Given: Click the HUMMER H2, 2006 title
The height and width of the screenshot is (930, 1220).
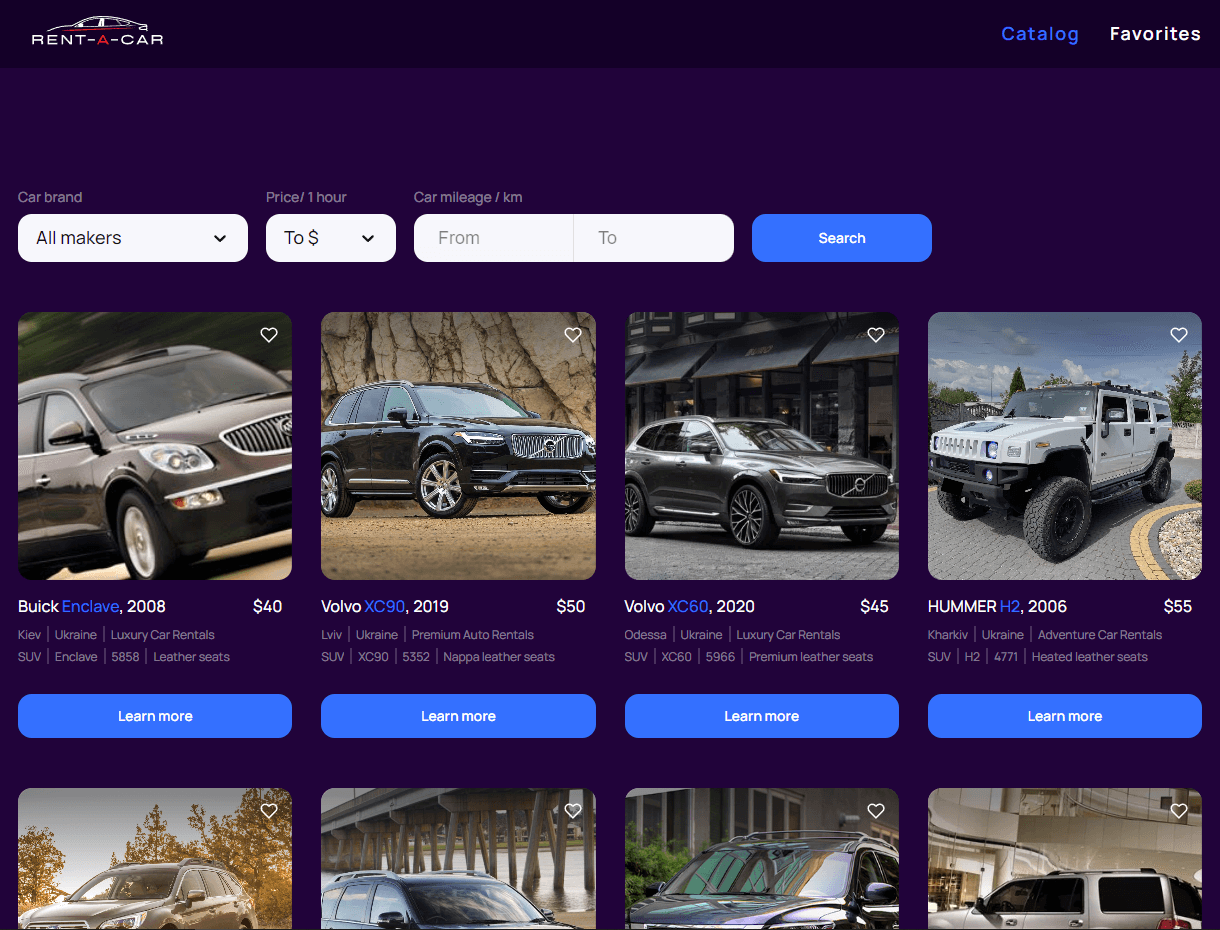Looking at the screenshot, I should pos(998,606).
